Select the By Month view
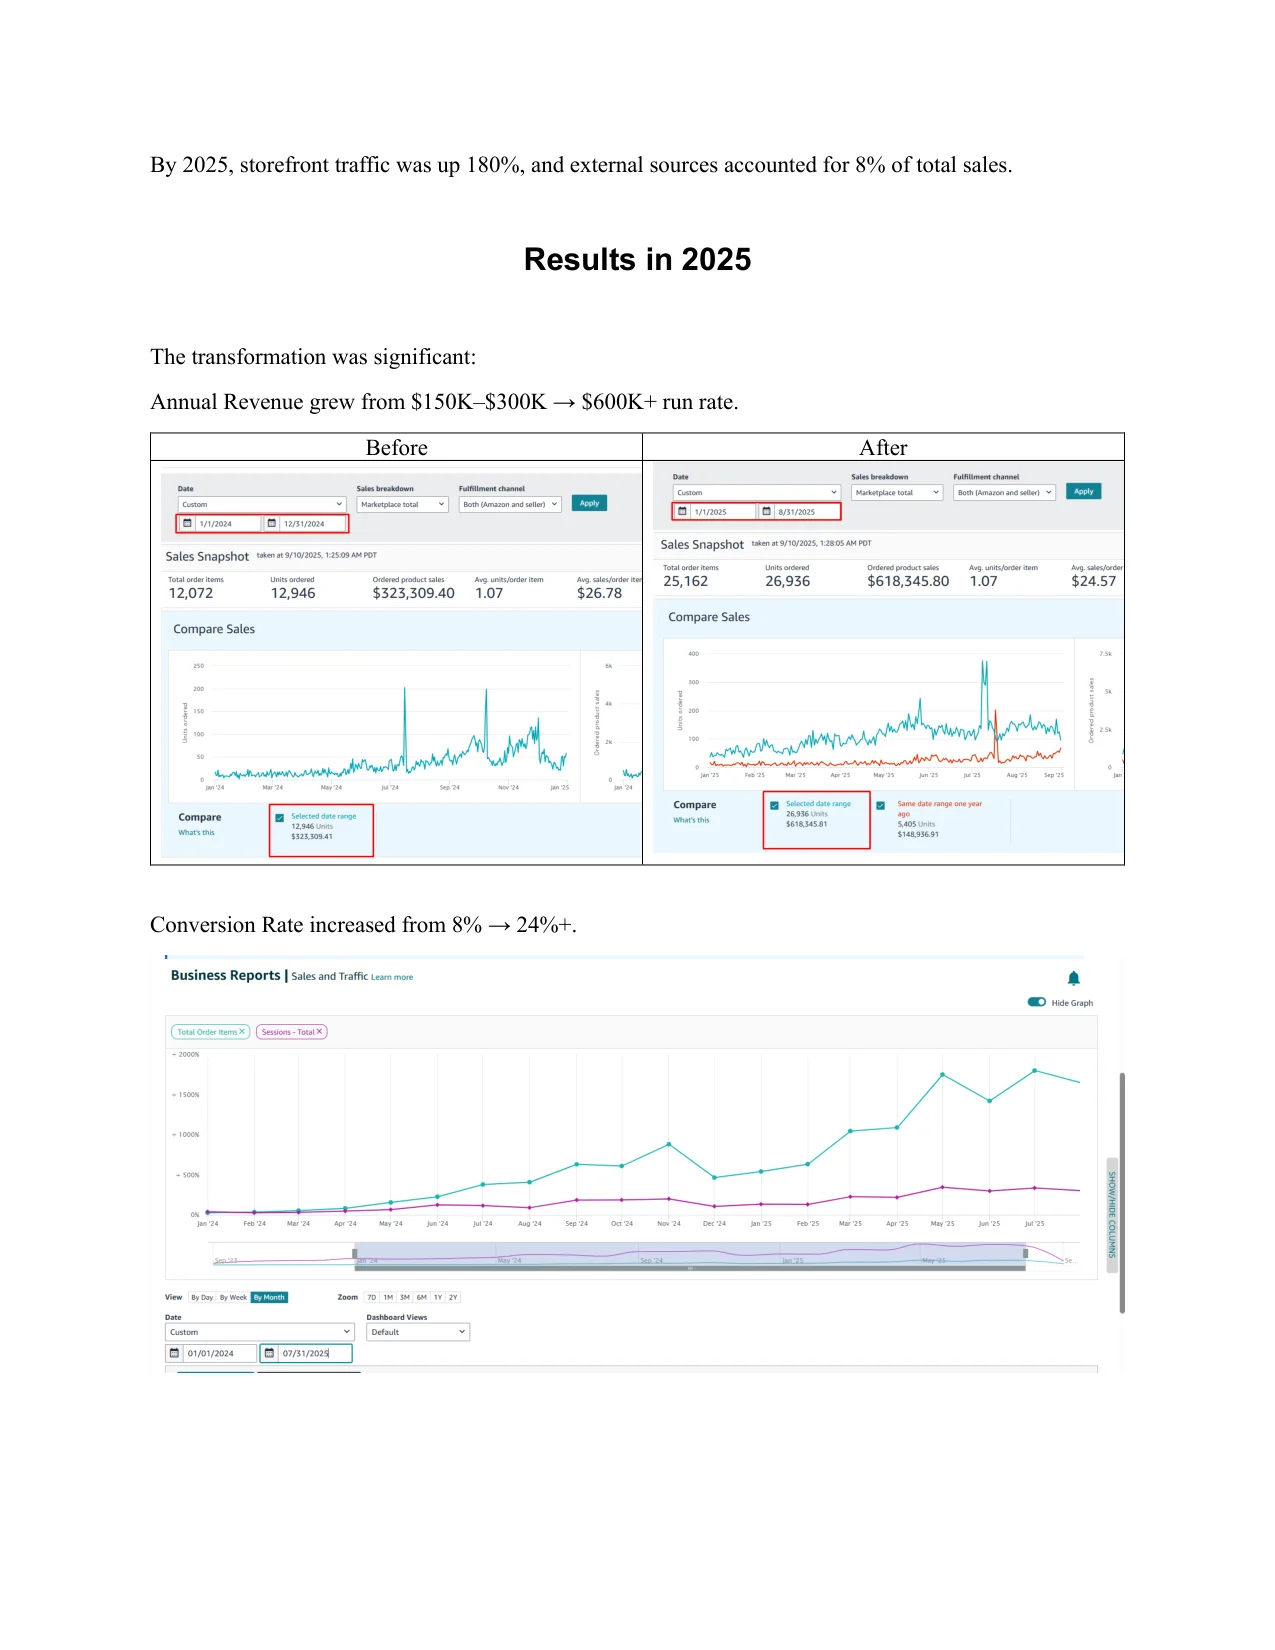 point(269,1297)
